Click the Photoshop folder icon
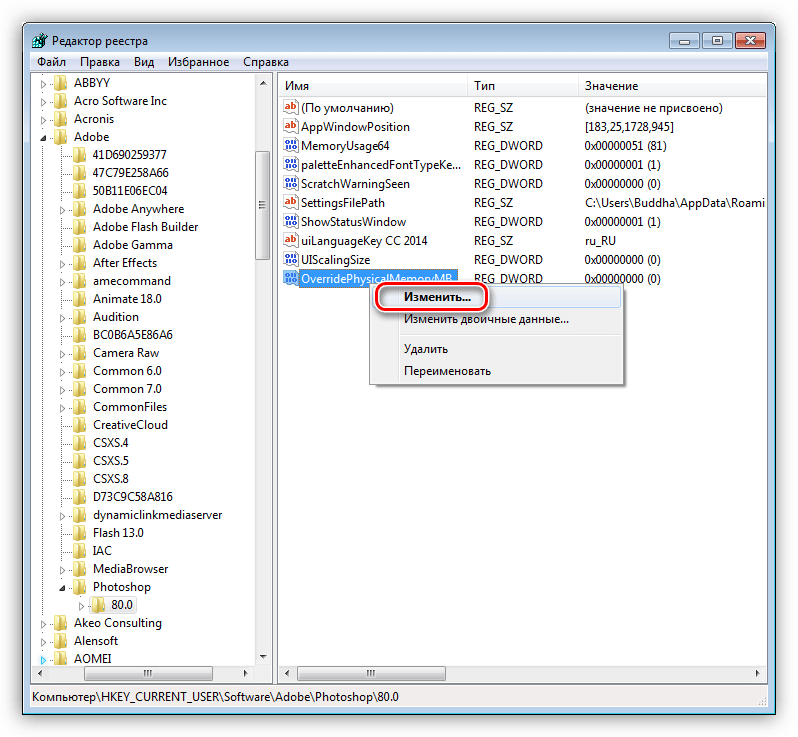This screenshot has height=737, width=798. pyautogui.click(x=79, y=587)
